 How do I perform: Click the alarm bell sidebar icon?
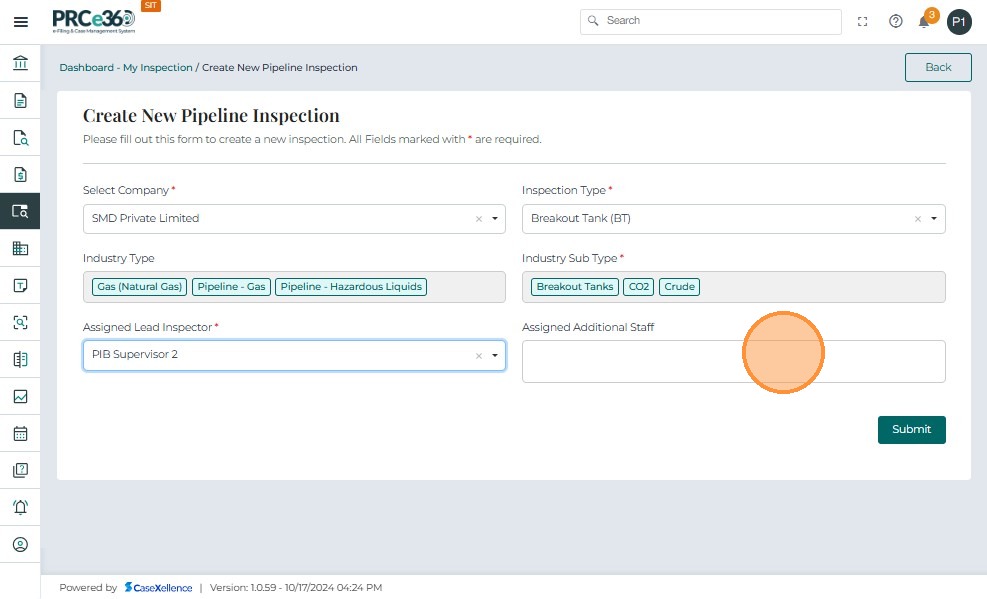click(x=20, y=507)
